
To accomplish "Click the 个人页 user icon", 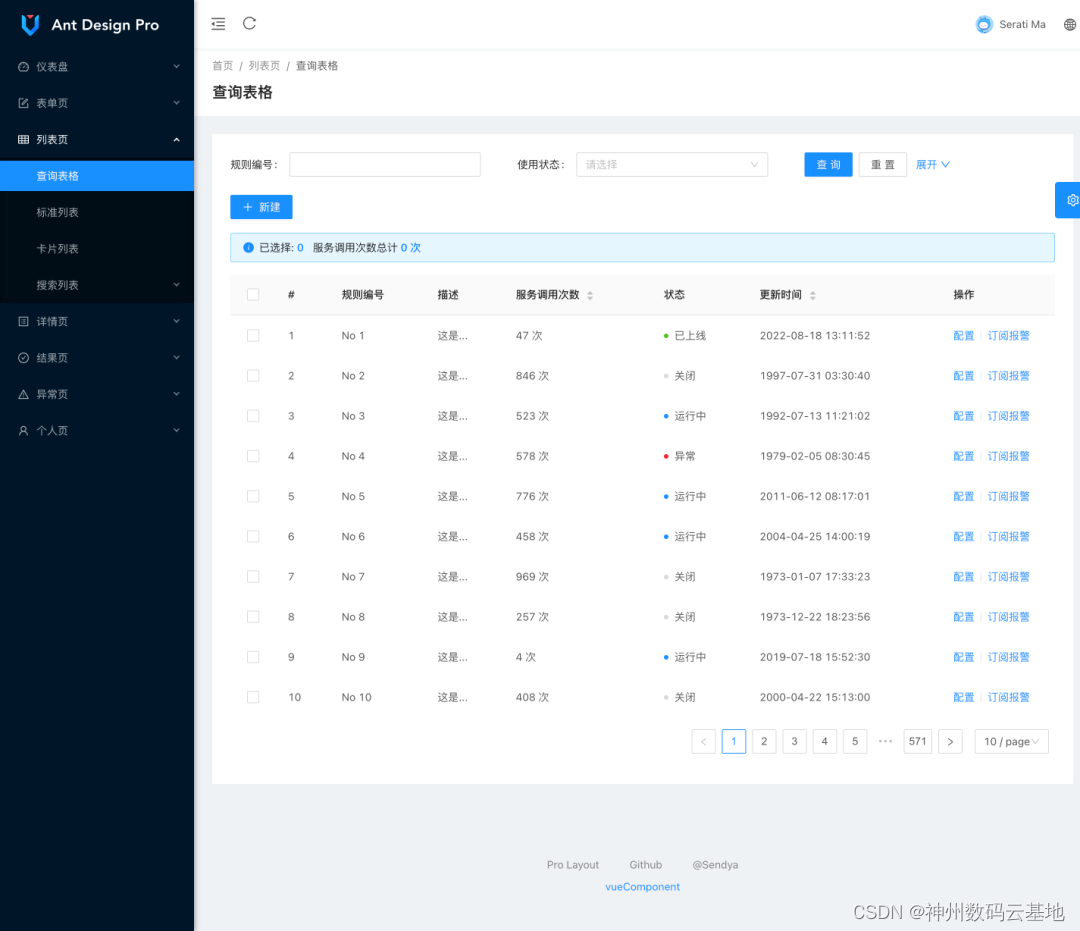I will (x=23, y=431).
